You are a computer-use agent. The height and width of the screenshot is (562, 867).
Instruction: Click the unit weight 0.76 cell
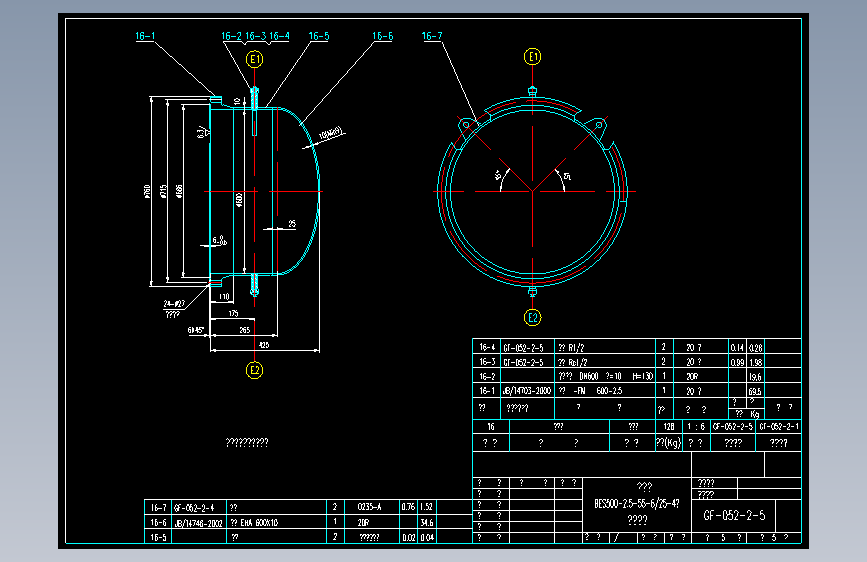(x=408, y=507)
